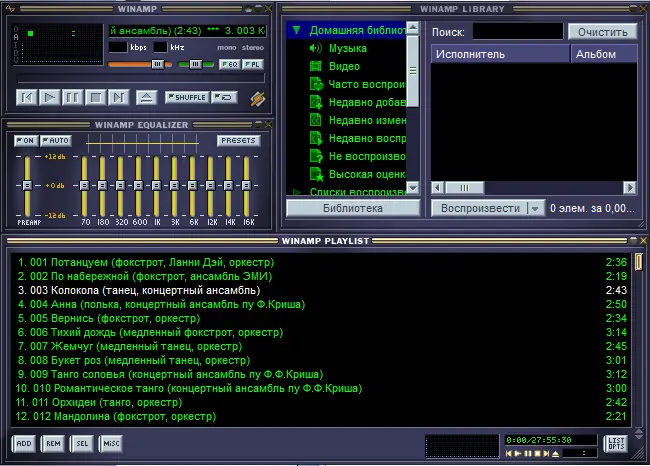The height and width of the screenshot is (466, 650).
Task: Click the Не воспроизводившиеся item icon
Action: click(x=316, y=156)
